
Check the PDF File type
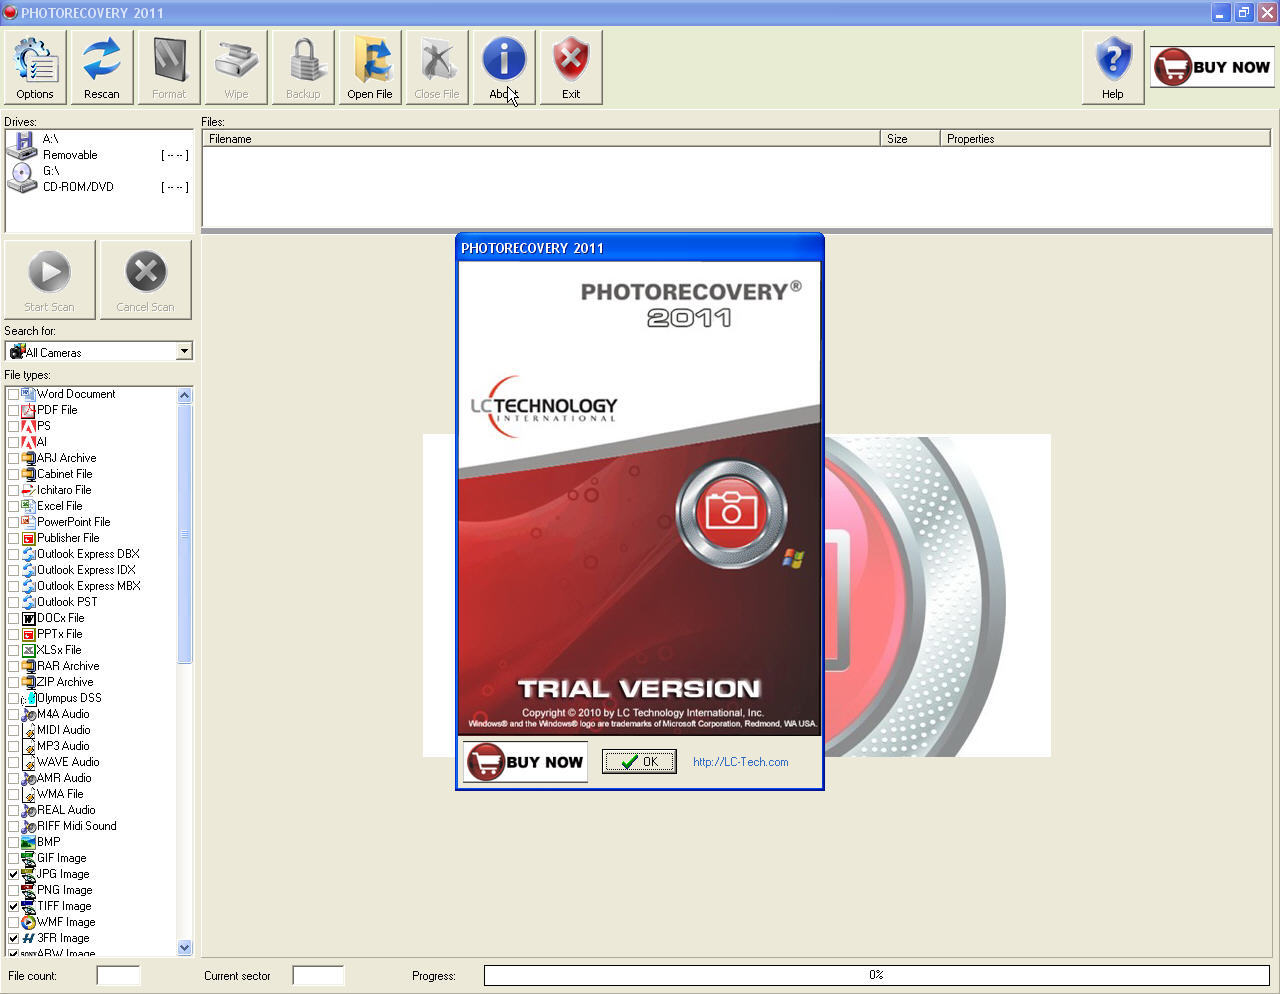pos(13,410)
